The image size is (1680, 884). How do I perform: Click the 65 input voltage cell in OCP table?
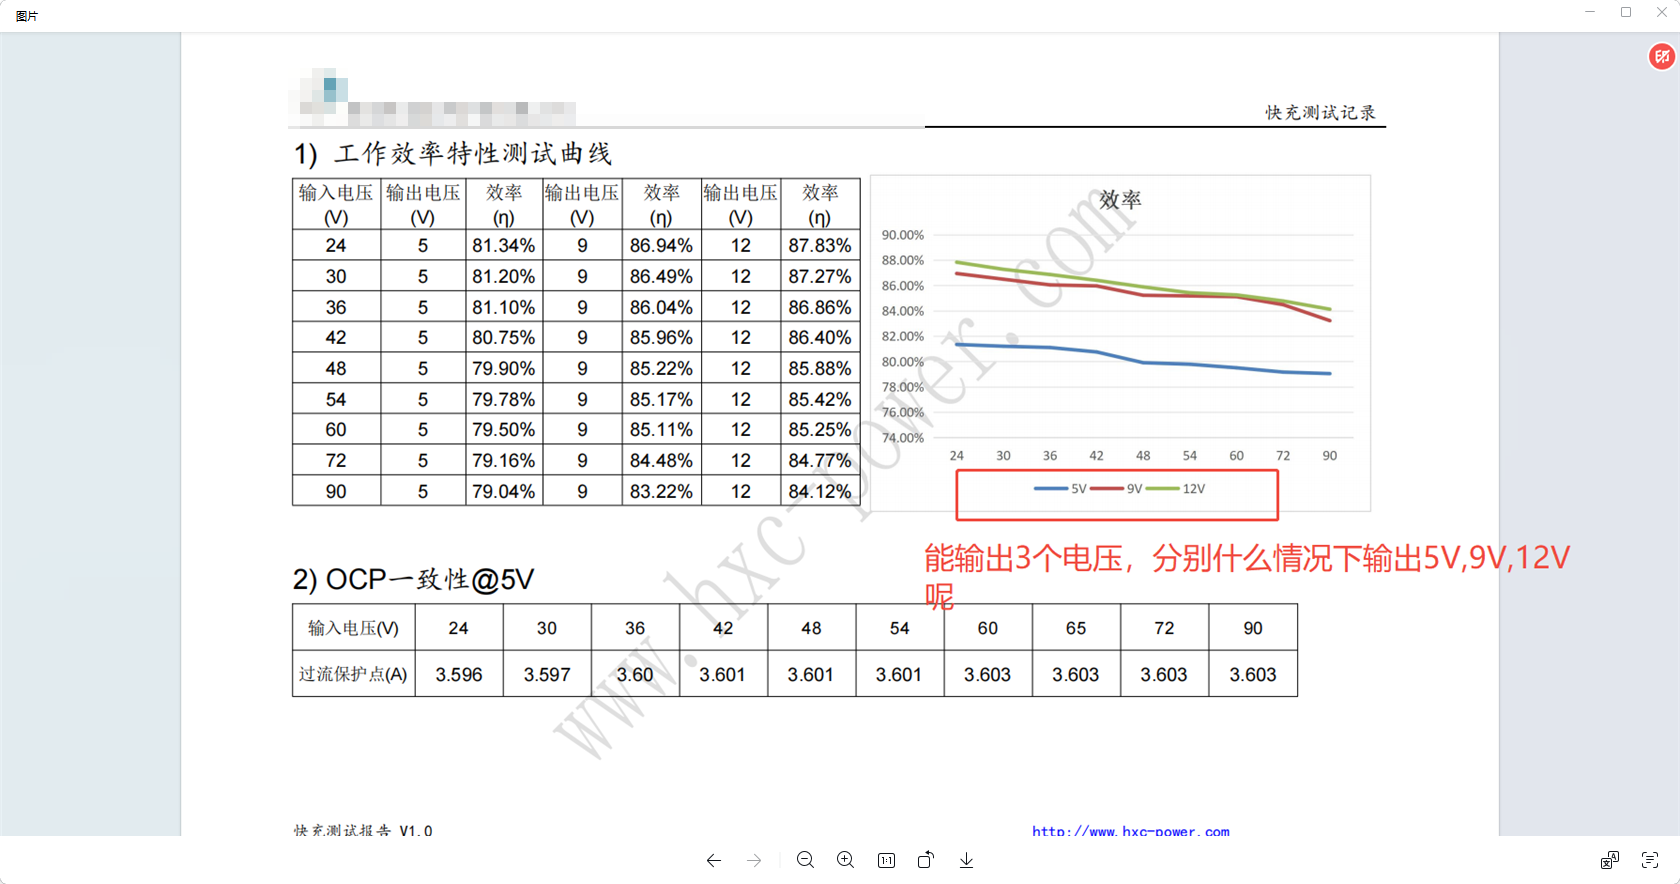pos(1076,628)
